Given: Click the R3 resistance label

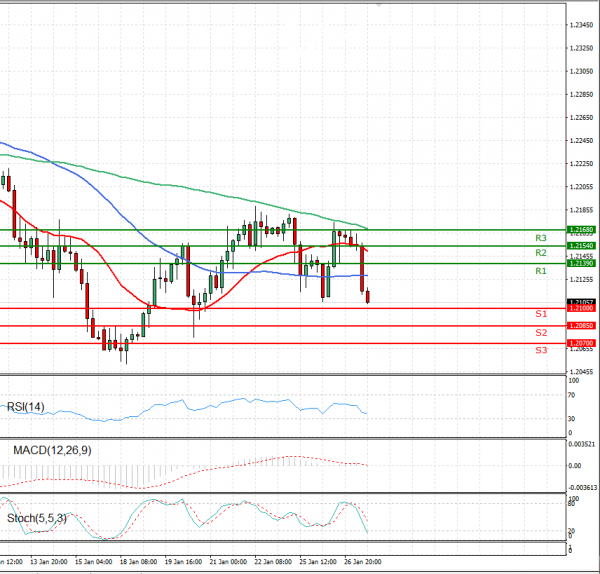Looking at the screenshot, I should [541, 238].
